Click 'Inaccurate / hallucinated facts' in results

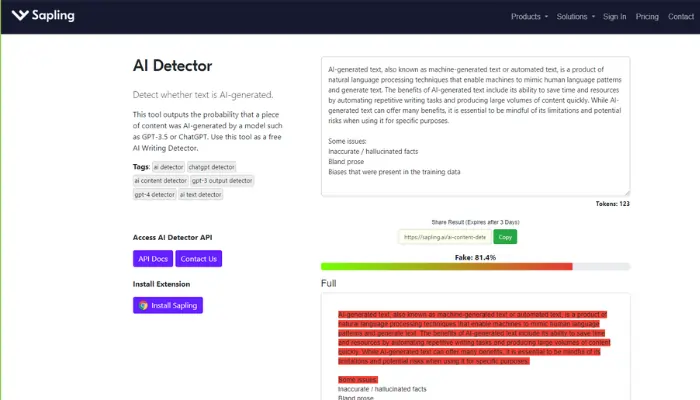coord(382,389)
